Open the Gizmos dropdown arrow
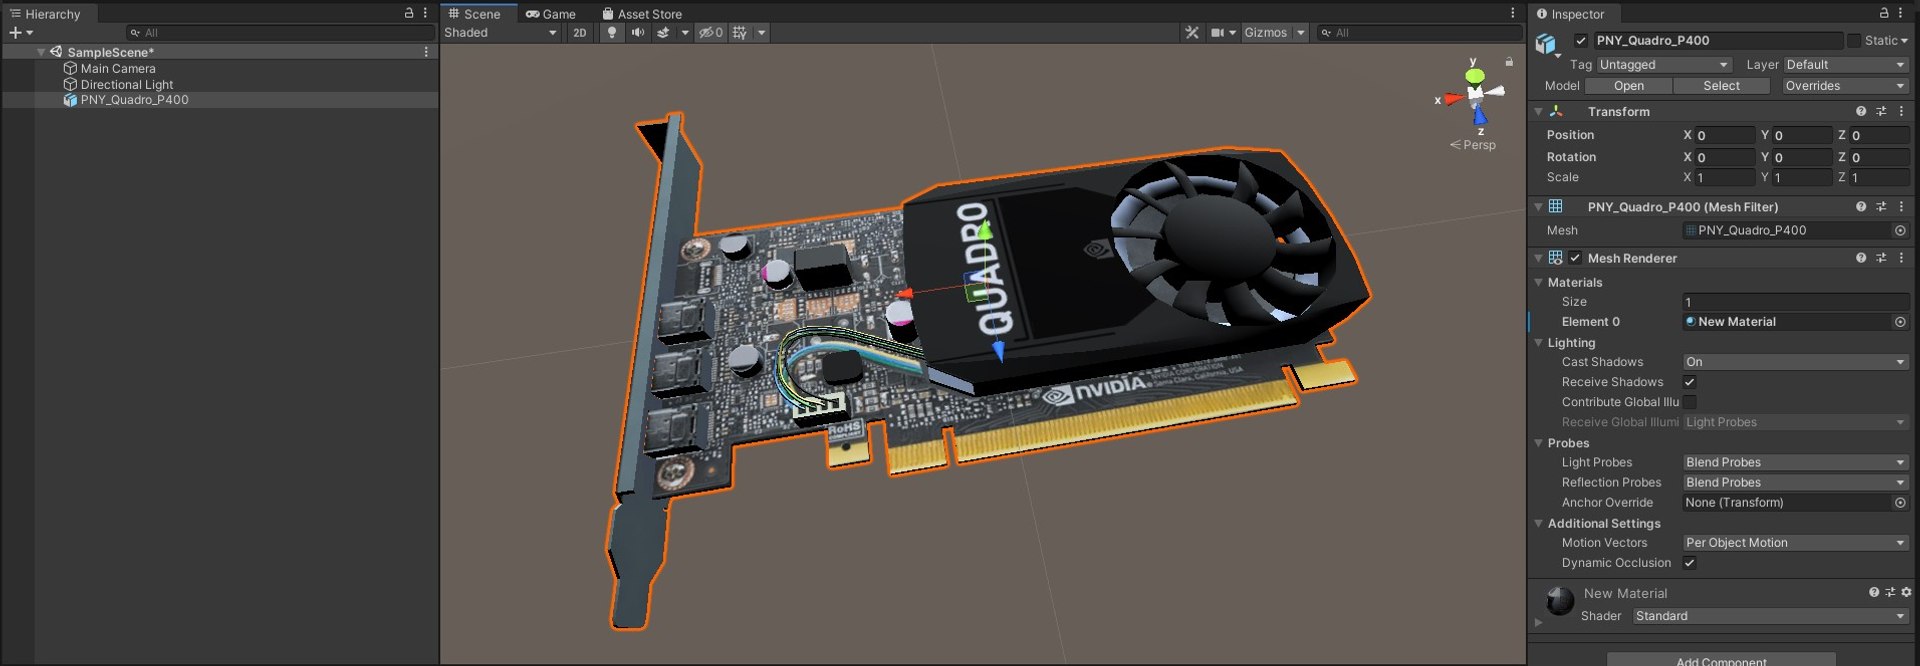 pos(1301,33)
